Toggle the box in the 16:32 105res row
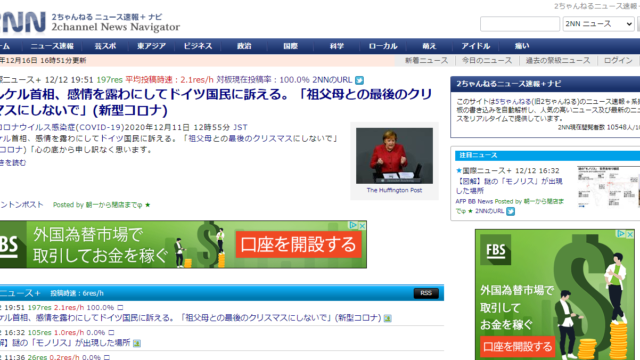This screenshot has width=640, height=360. (111, 333)
